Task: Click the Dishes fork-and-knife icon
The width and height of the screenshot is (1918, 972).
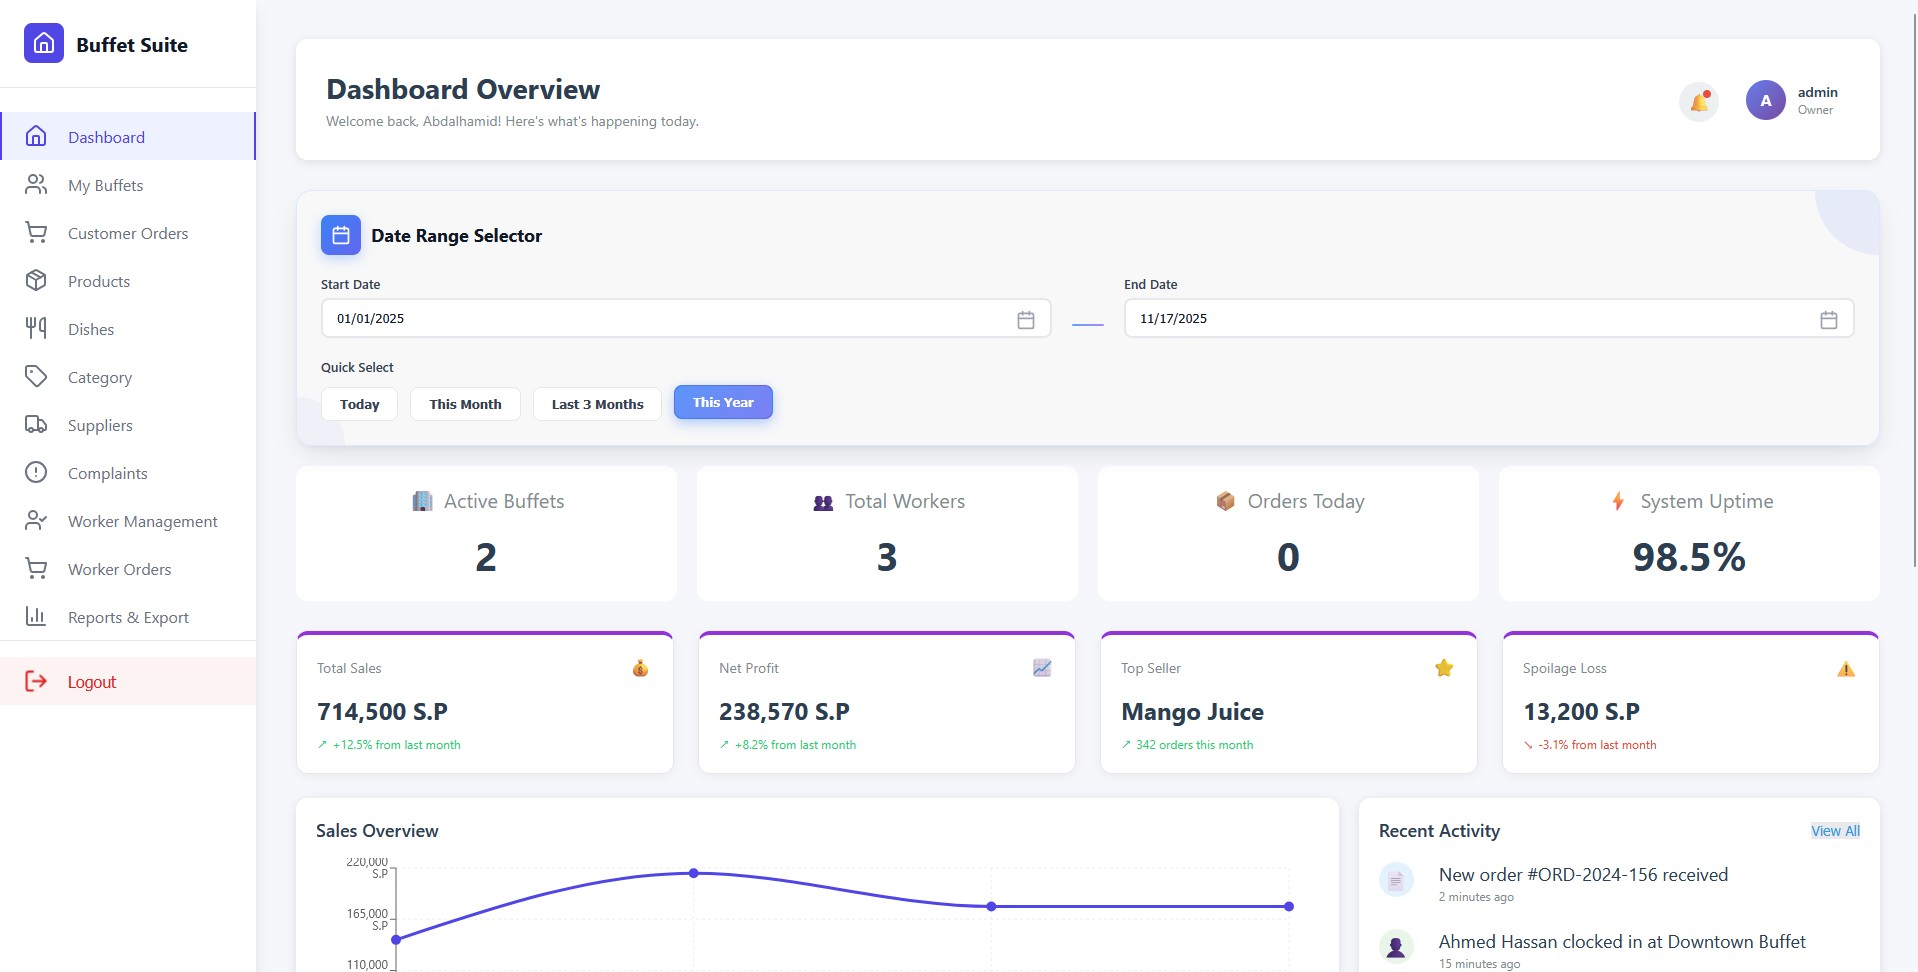Action: pos(36,329)
